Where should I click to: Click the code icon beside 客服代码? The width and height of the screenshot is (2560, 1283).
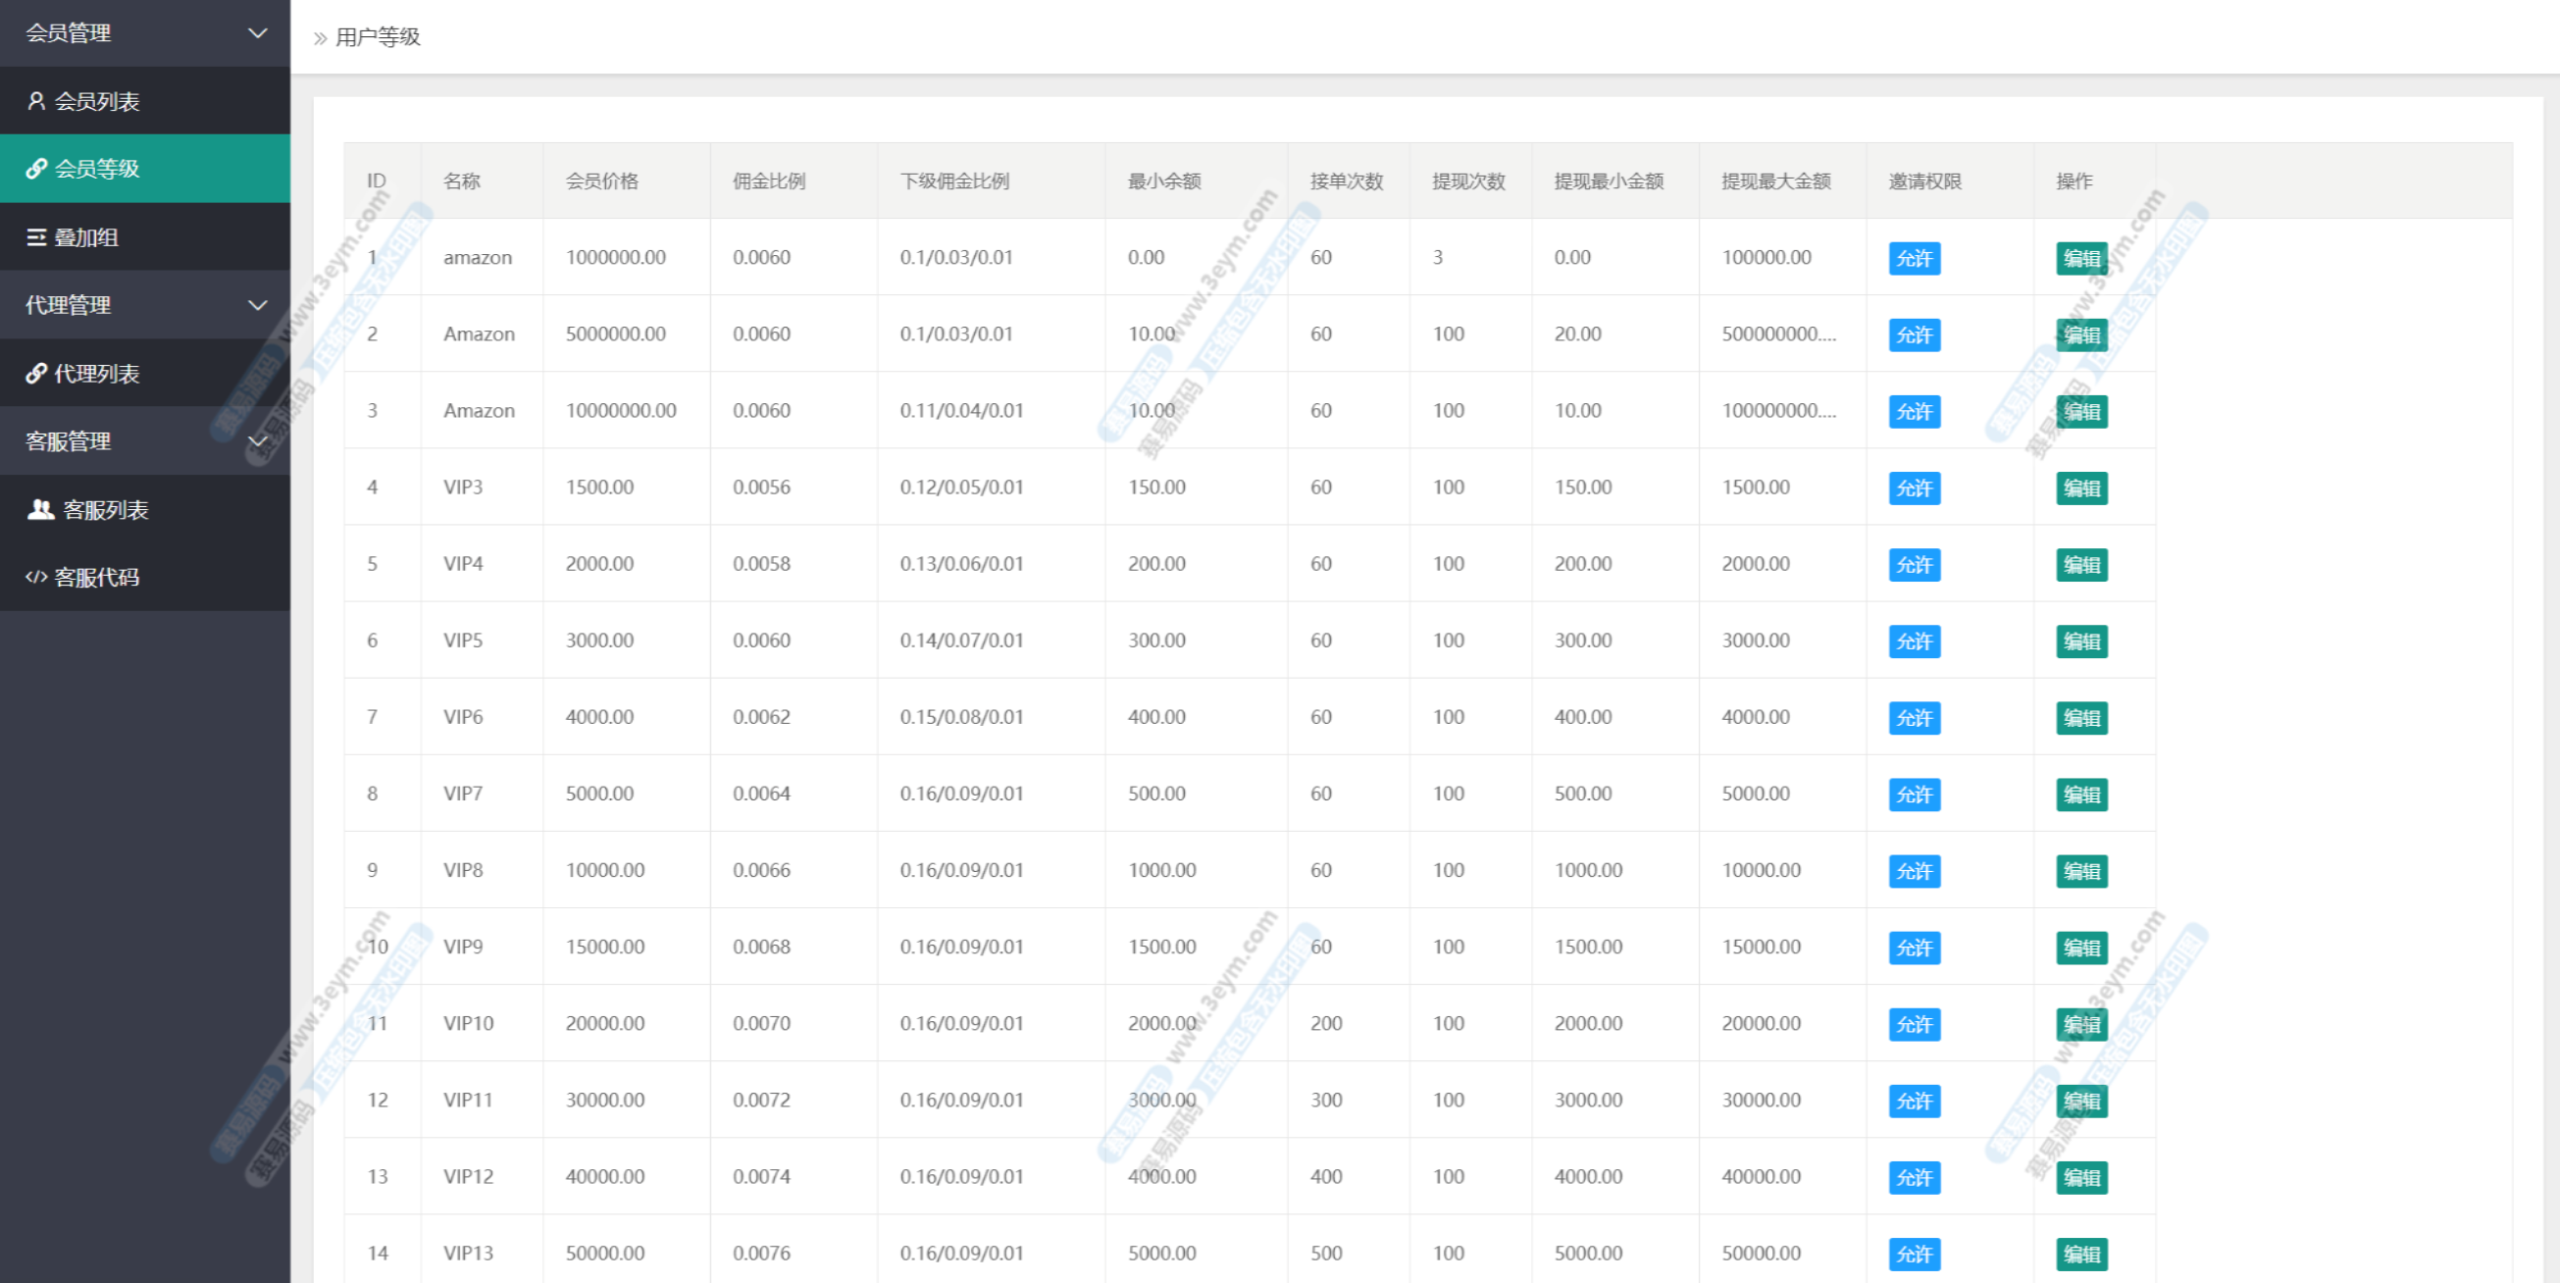36,577
